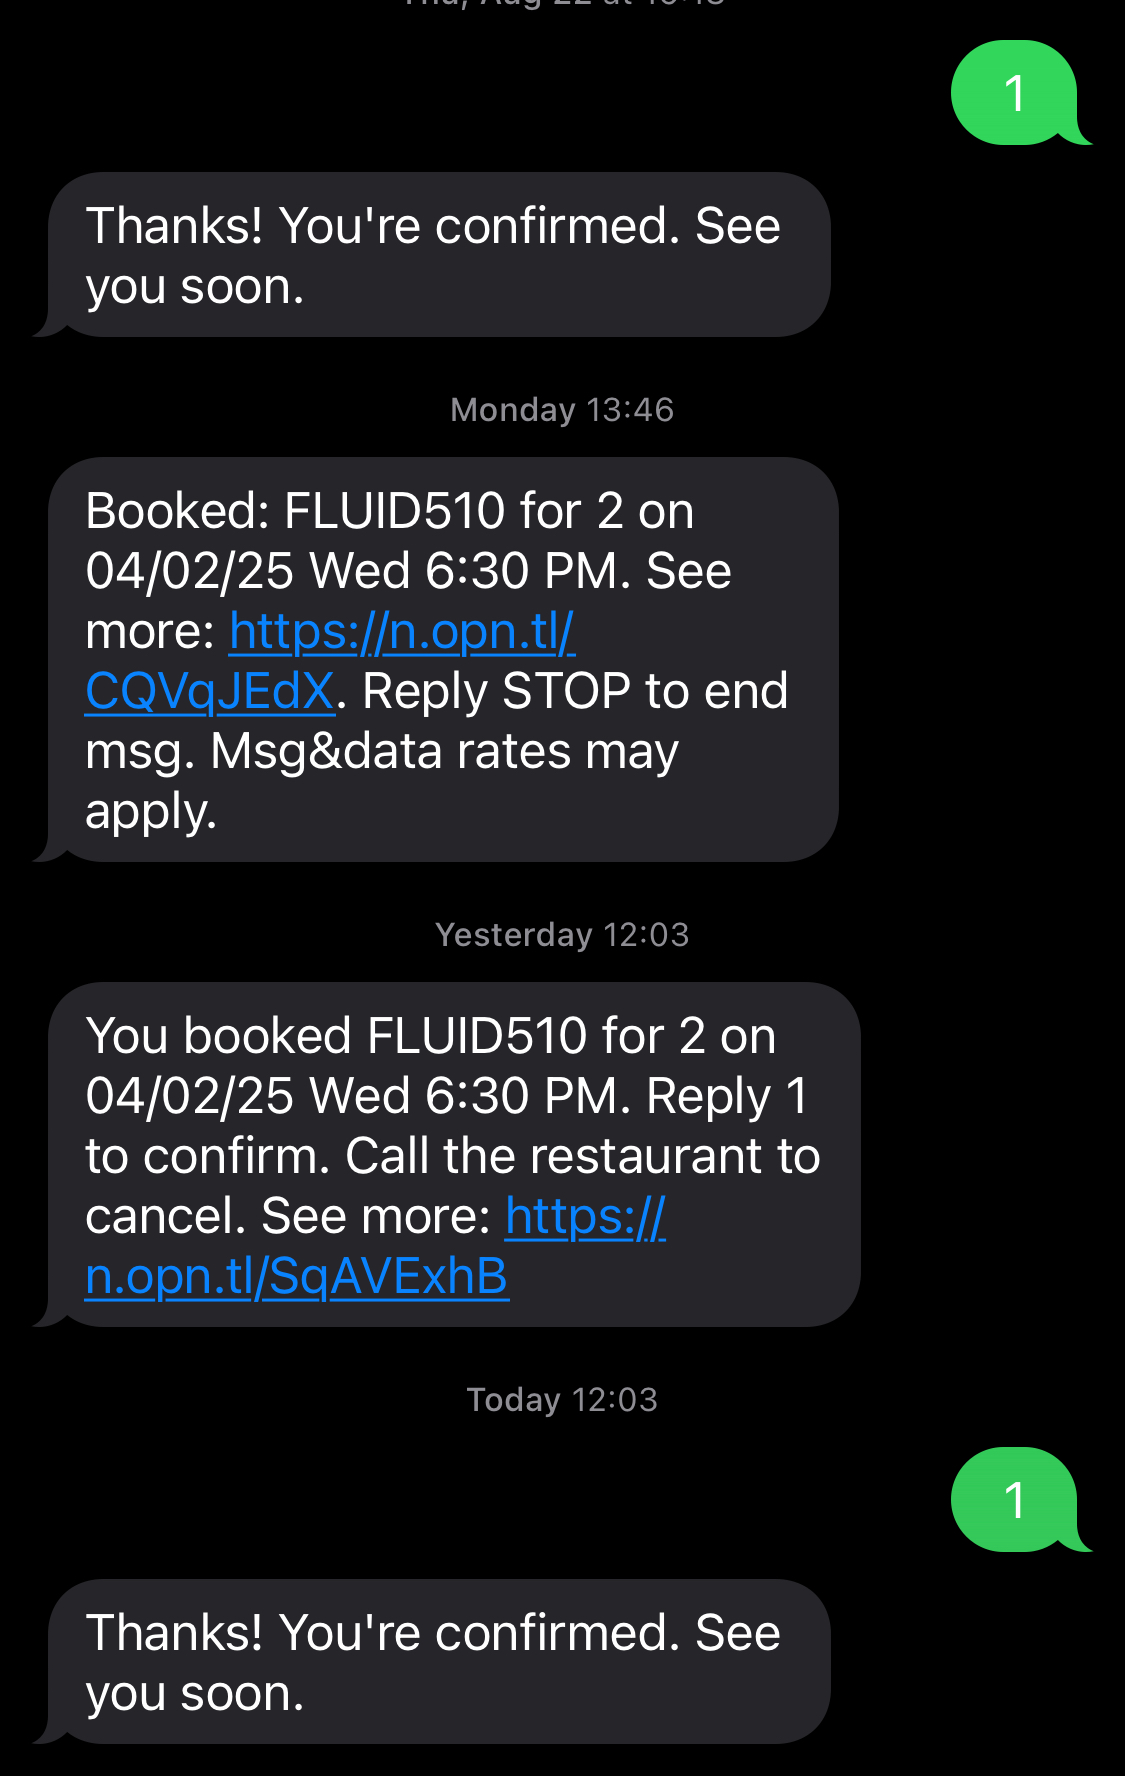Click "FLUID510" in the "Booked:" message
This screenshot has width=1125, height=1776.
pos(394,512)
